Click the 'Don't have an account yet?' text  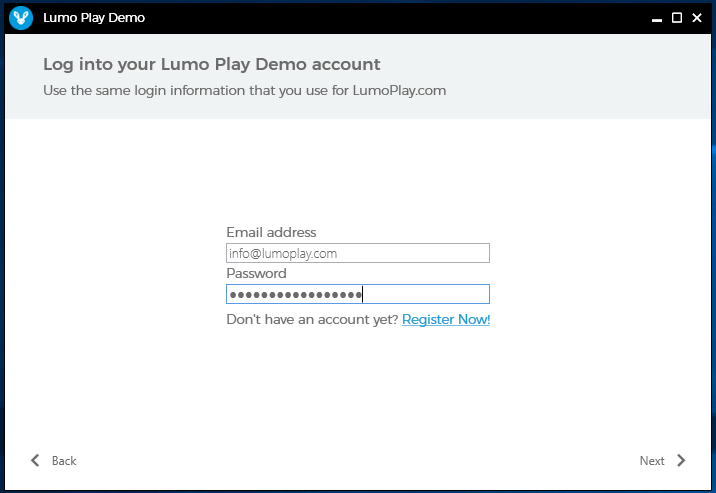[312, 319]
